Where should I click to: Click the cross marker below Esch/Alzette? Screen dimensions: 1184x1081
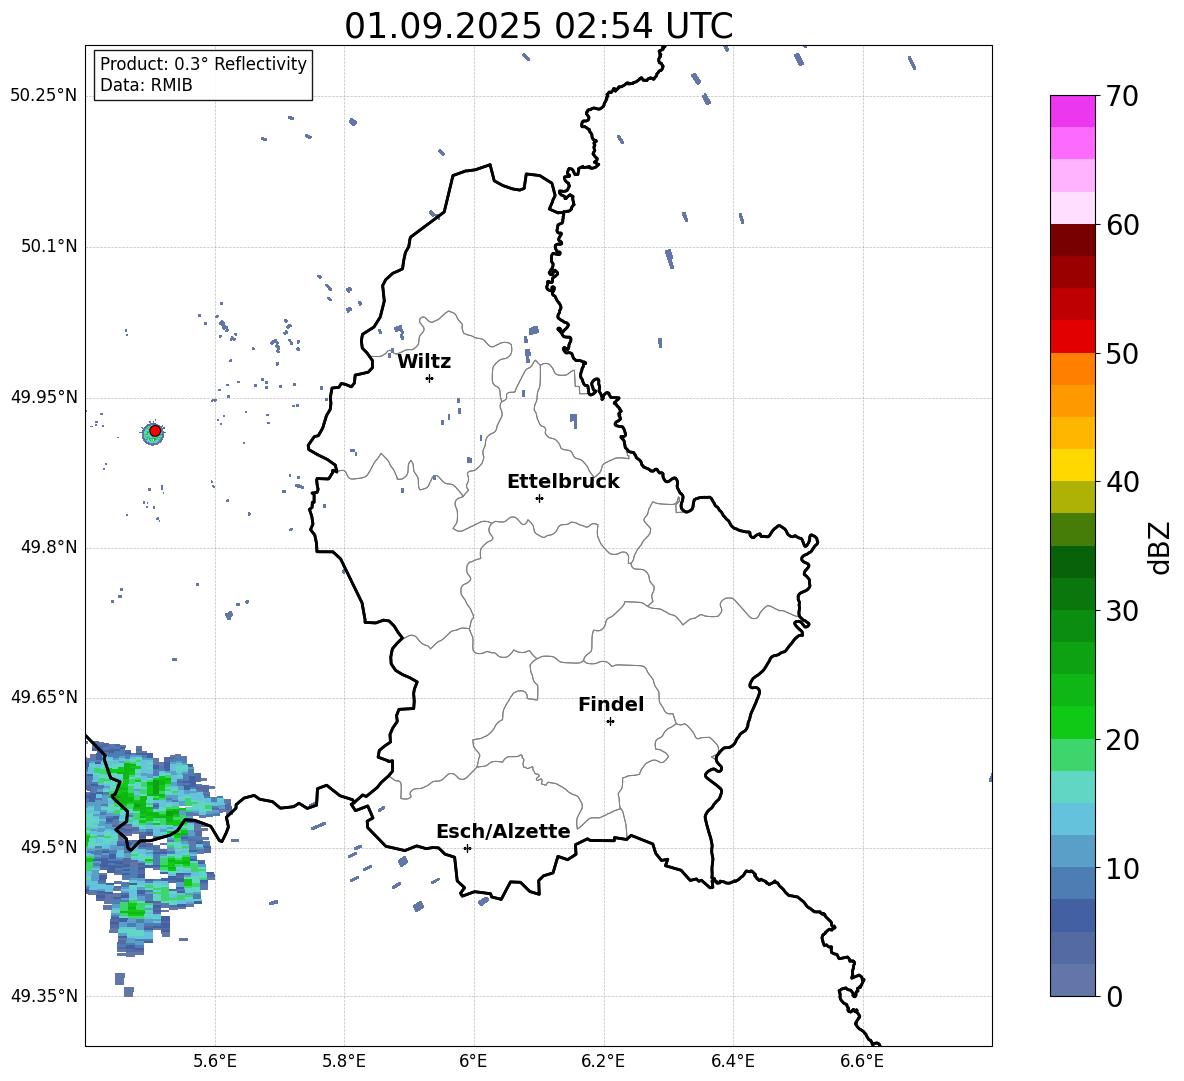467,848
